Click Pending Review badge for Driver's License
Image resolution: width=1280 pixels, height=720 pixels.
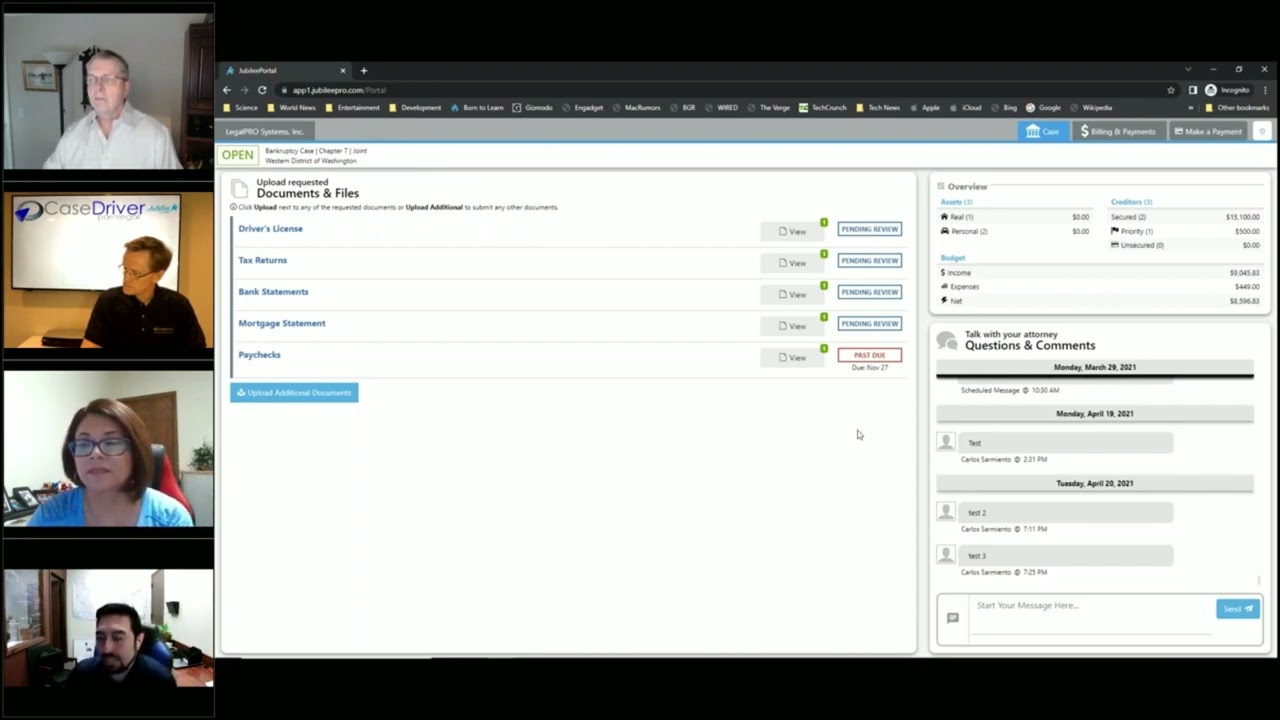pos(869,229)
